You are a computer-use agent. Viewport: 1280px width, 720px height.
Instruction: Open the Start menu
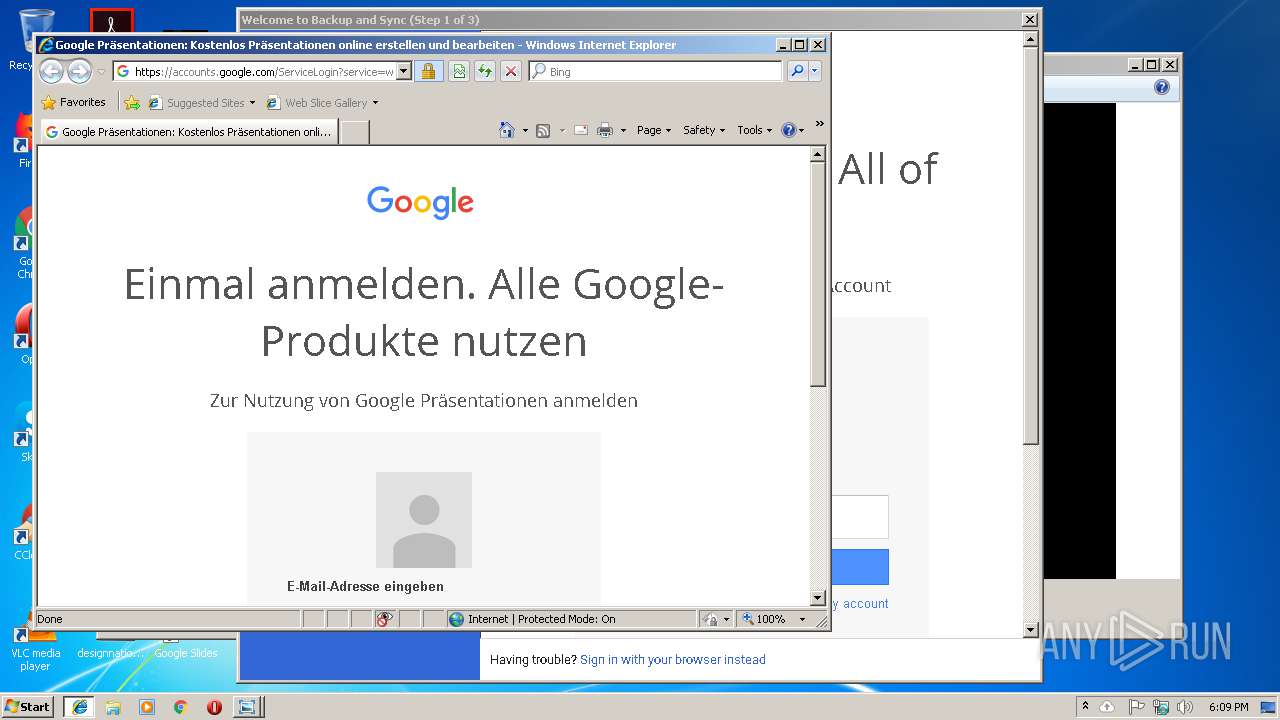pos(28,706)
